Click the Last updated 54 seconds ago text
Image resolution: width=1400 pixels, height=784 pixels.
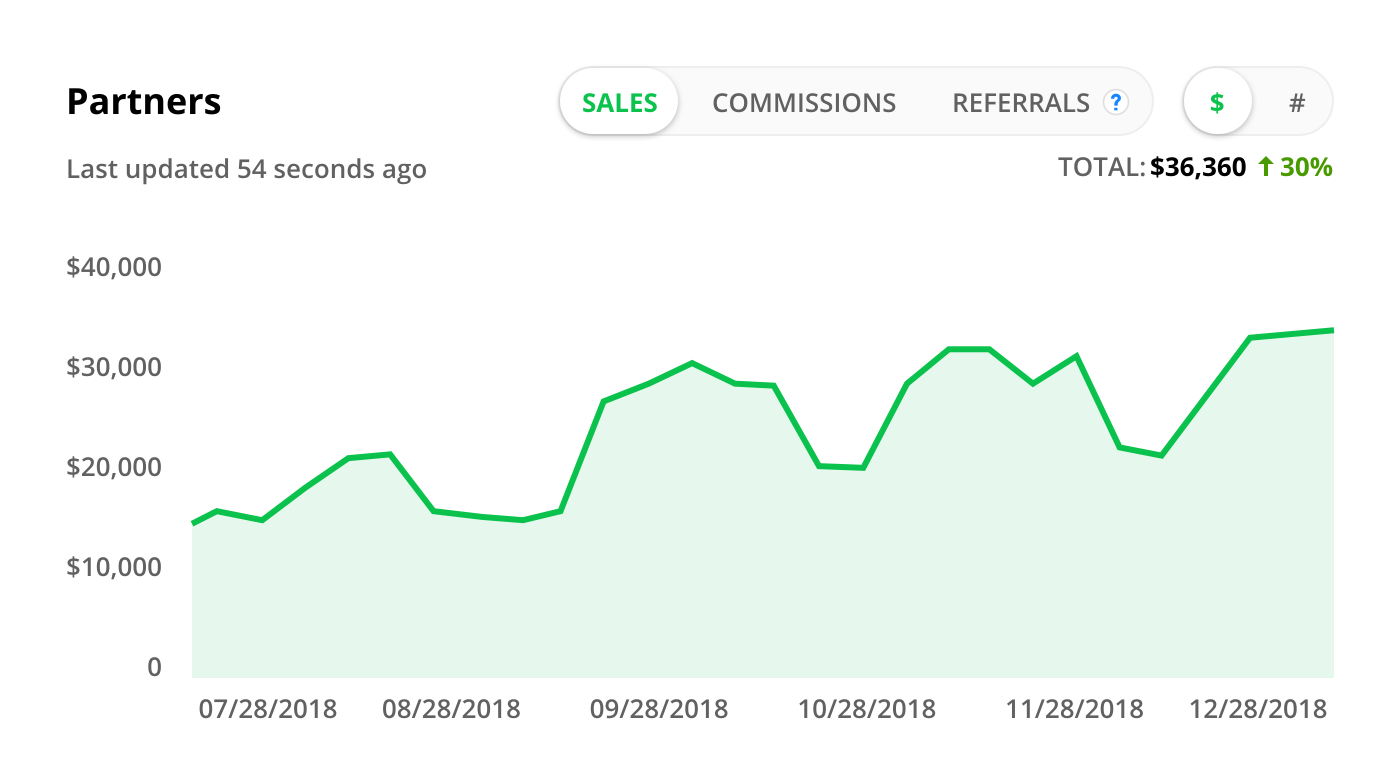pos(246,169)
